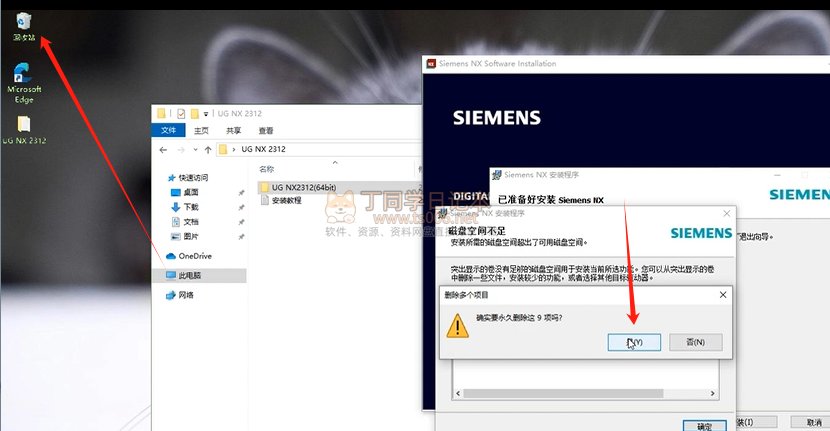Viewport: 830px width, 431px height.
Task: Open the 文件 tab in File Explorer
Action: point(168,130)
